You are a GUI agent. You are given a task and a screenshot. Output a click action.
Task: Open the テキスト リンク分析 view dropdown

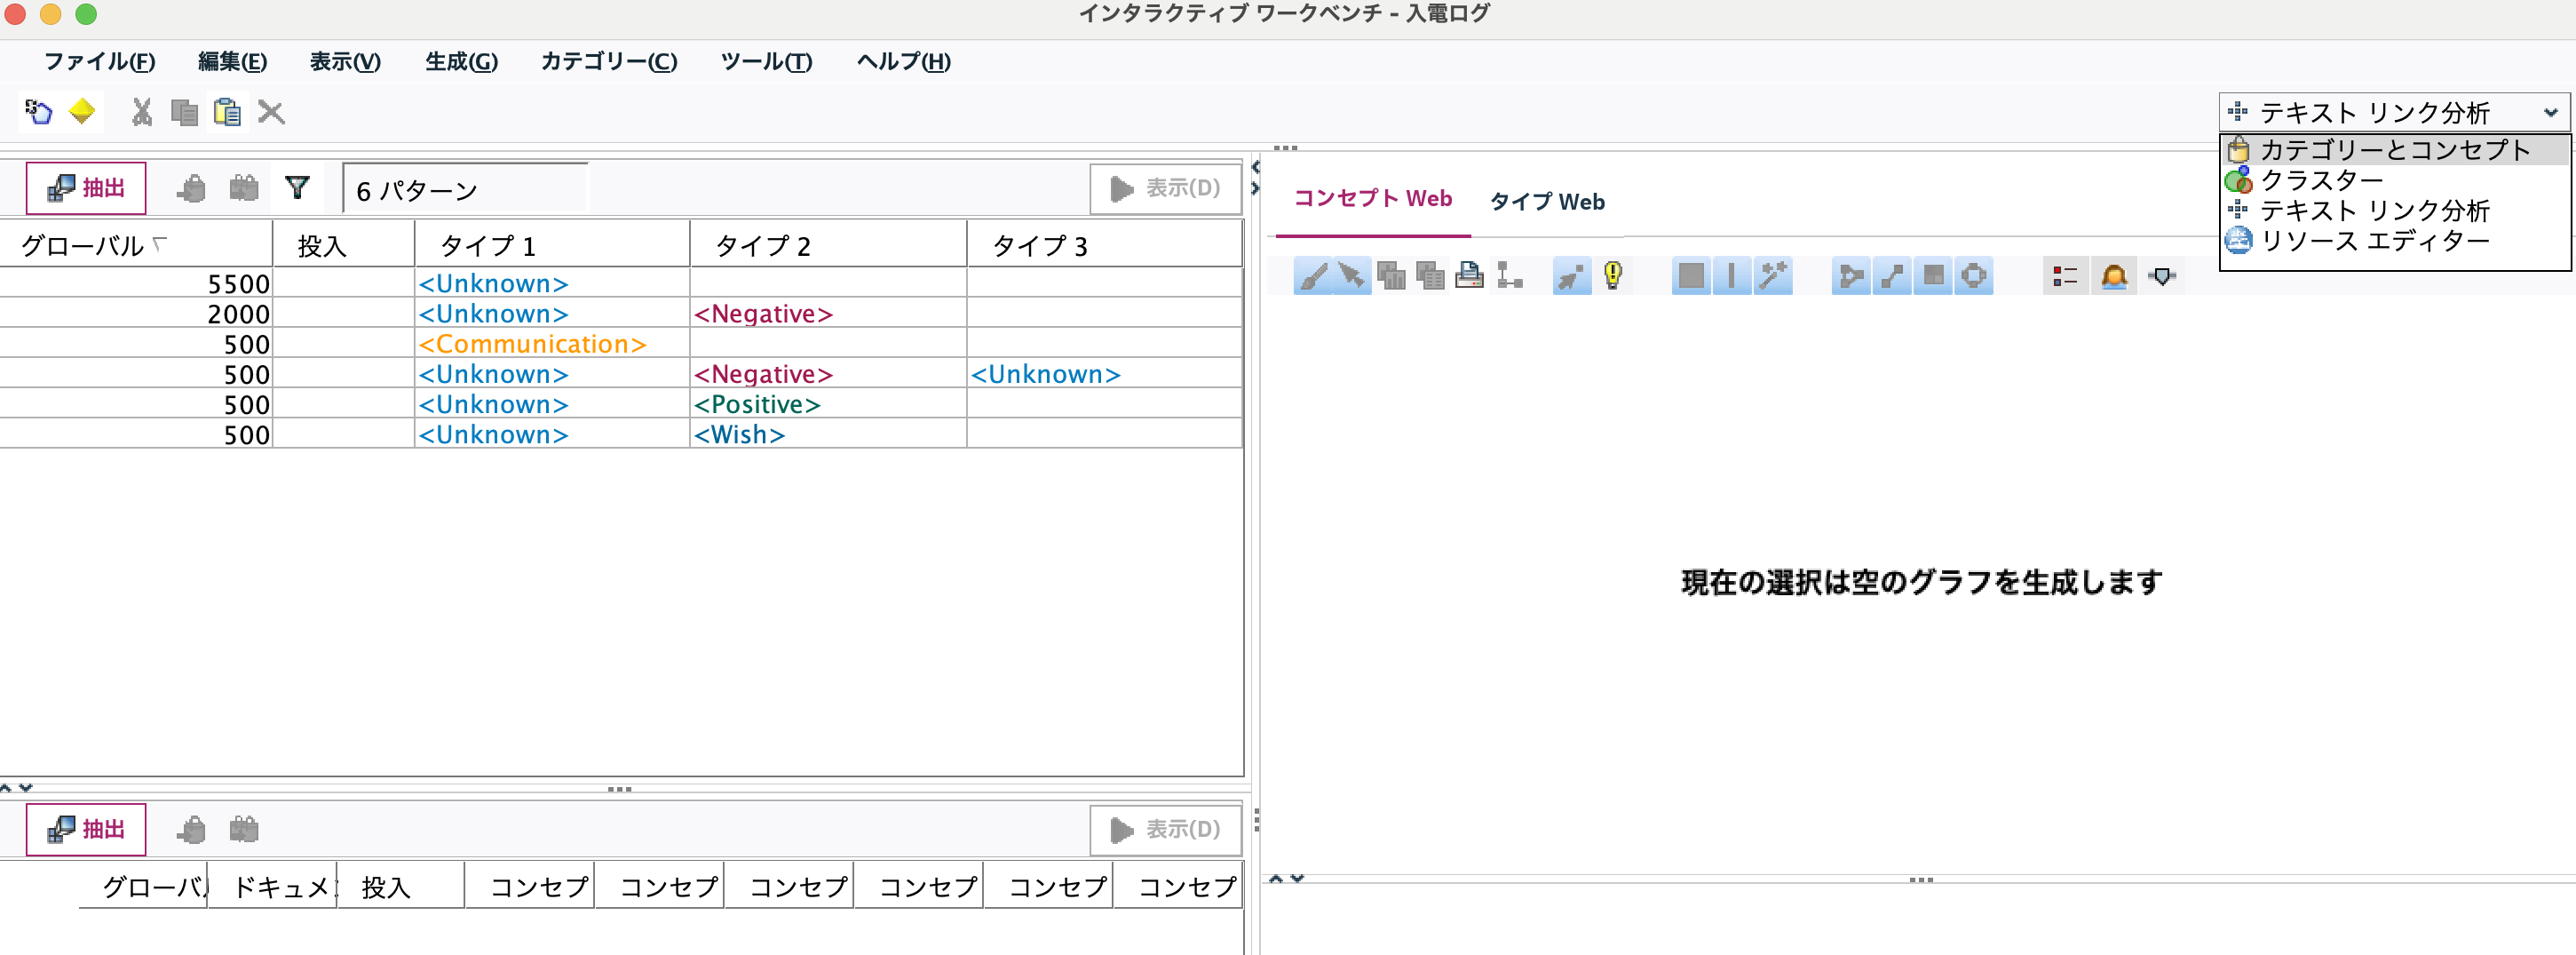pos(2392,112)
